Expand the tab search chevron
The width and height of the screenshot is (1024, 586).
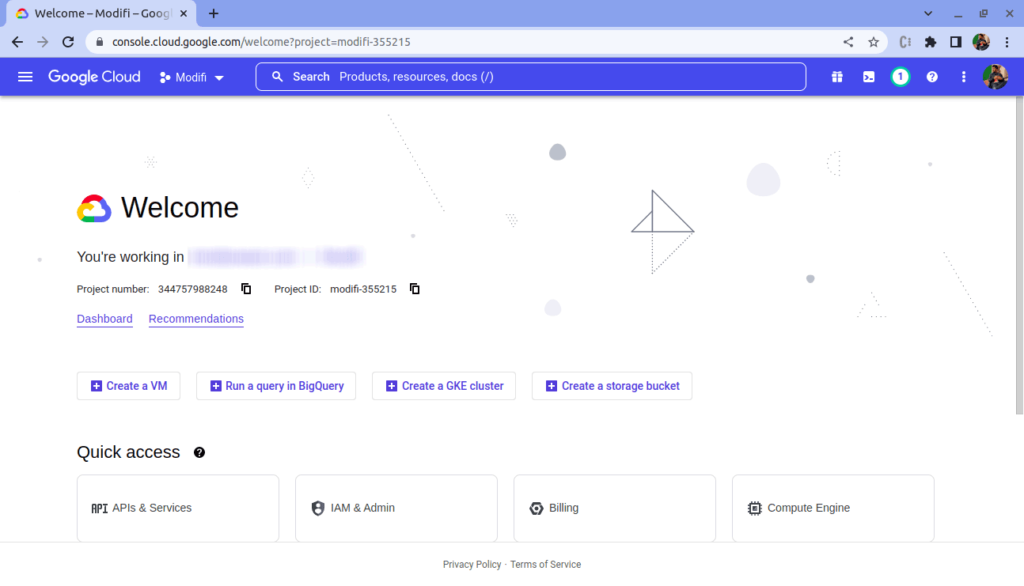click(x=928, y=13)
